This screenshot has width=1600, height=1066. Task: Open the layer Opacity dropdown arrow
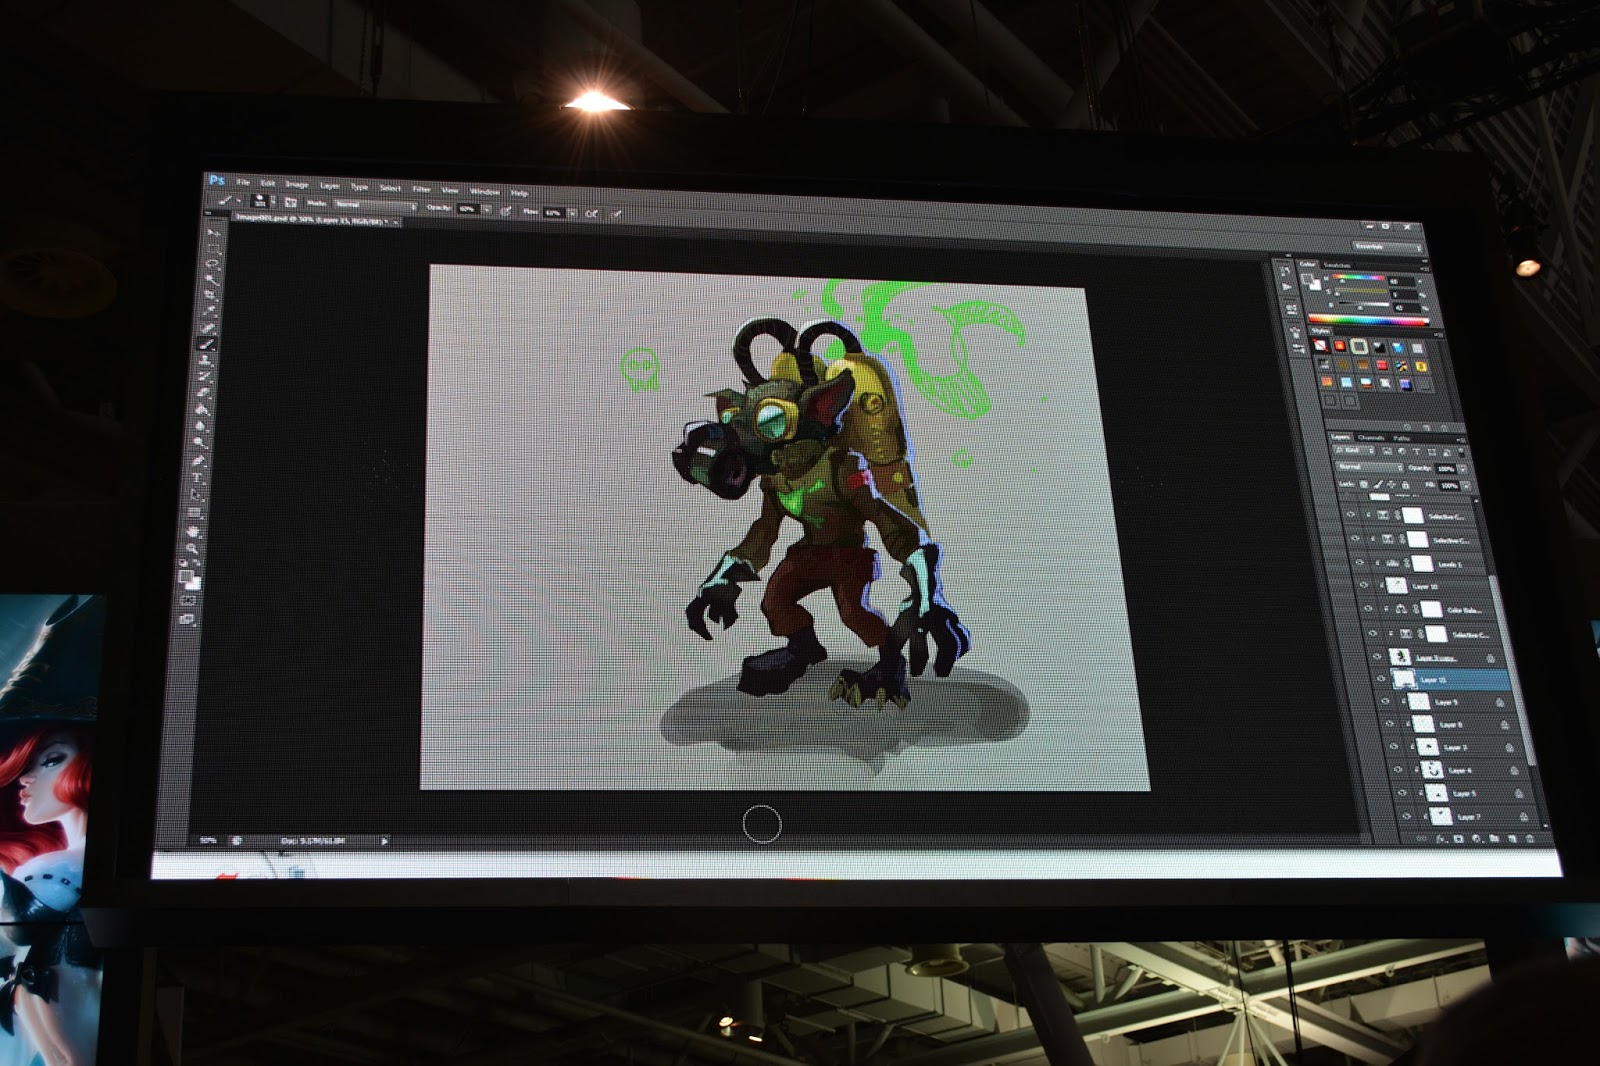click(x=1463, y=469)
